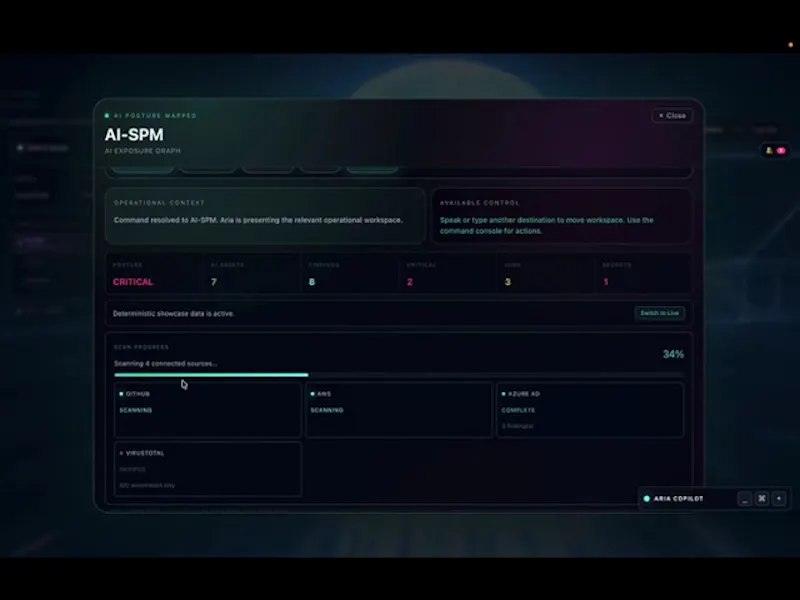Click the Operational Context message text
800x600 pixels.
tap(258, 220)
